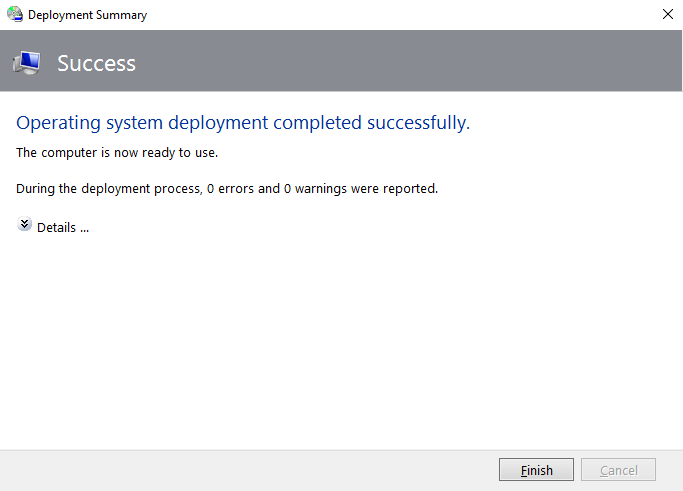
Task: Click the Deployment Summary title bar icon
Action: 15,15
